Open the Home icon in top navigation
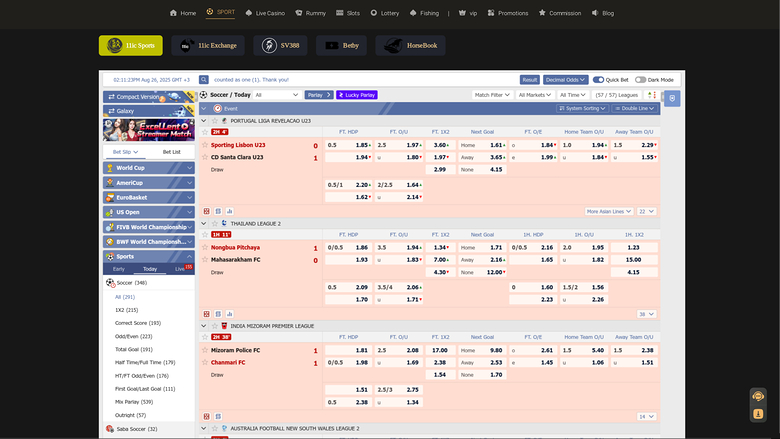 coord(173,13)
